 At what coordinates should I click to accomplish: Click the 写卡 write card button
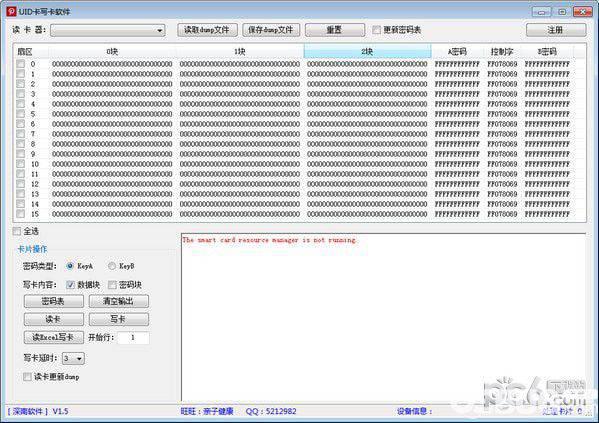point(119,319)
